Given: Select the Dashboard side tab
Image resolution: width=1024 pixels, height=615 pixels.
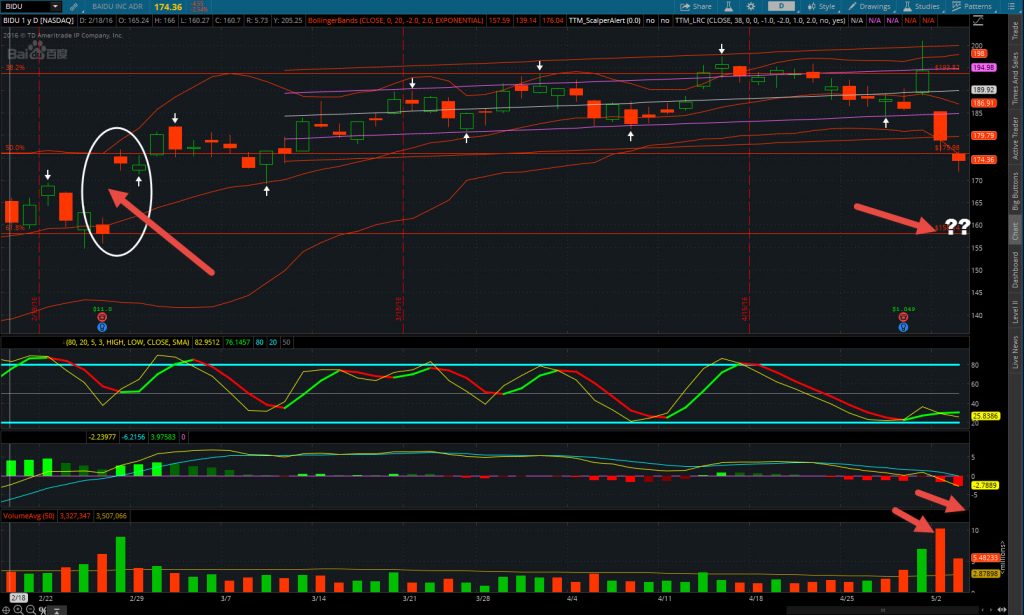Looking at the screenshot, I should [1016, 270].
